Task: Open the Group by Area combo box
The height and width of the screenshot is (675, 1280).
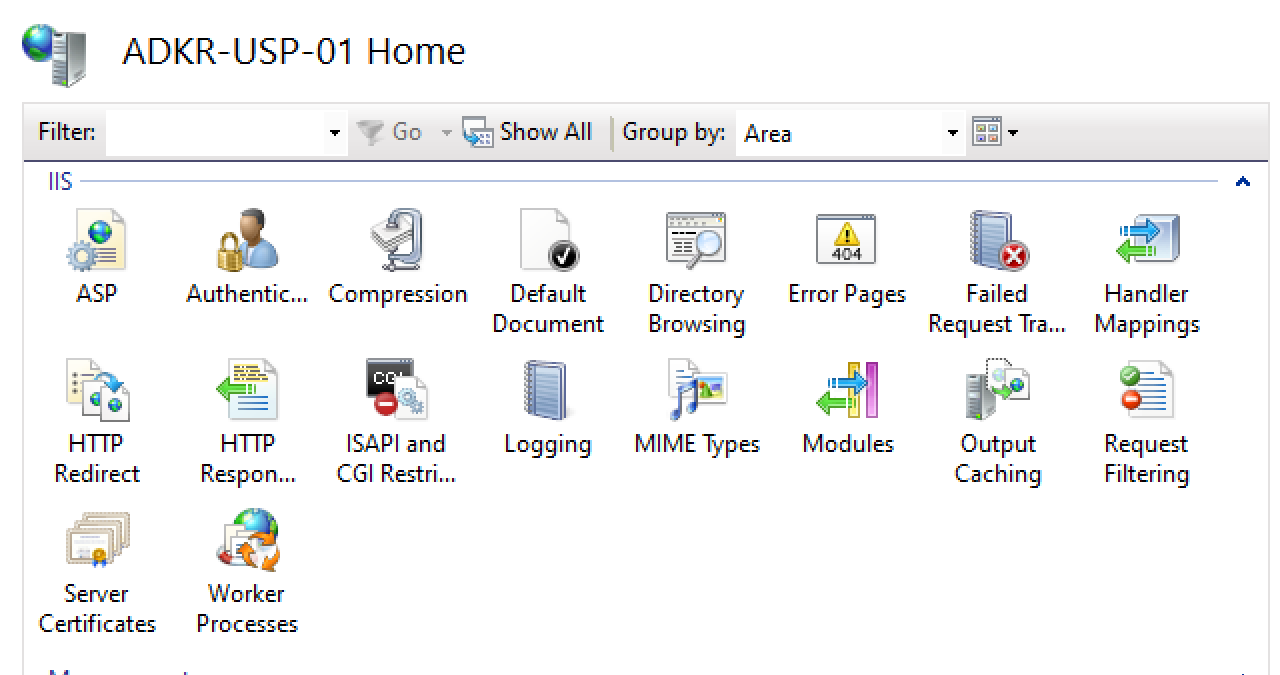Action: 851,132
